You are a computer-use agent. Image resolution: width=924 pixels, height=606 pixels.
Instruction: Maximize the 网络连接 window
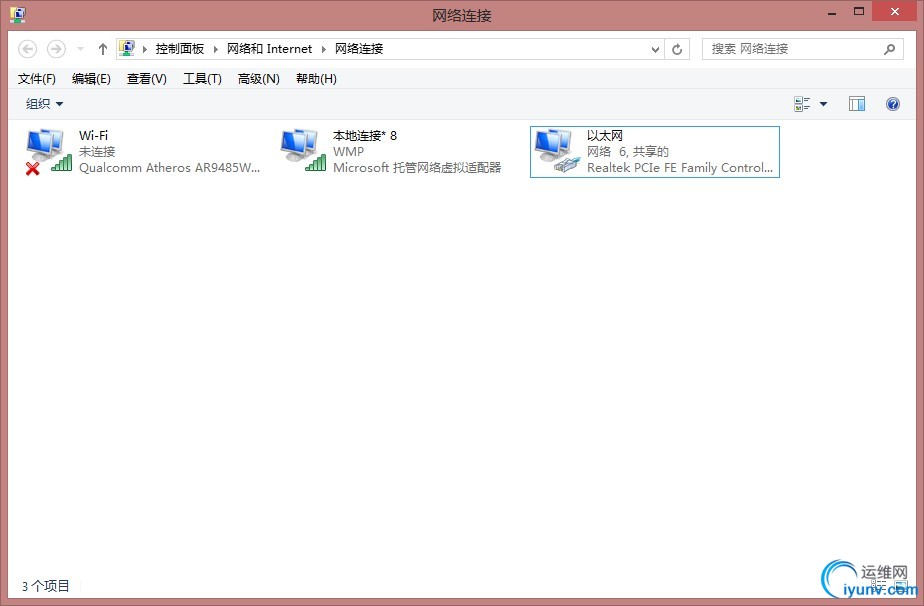point(859,12)
